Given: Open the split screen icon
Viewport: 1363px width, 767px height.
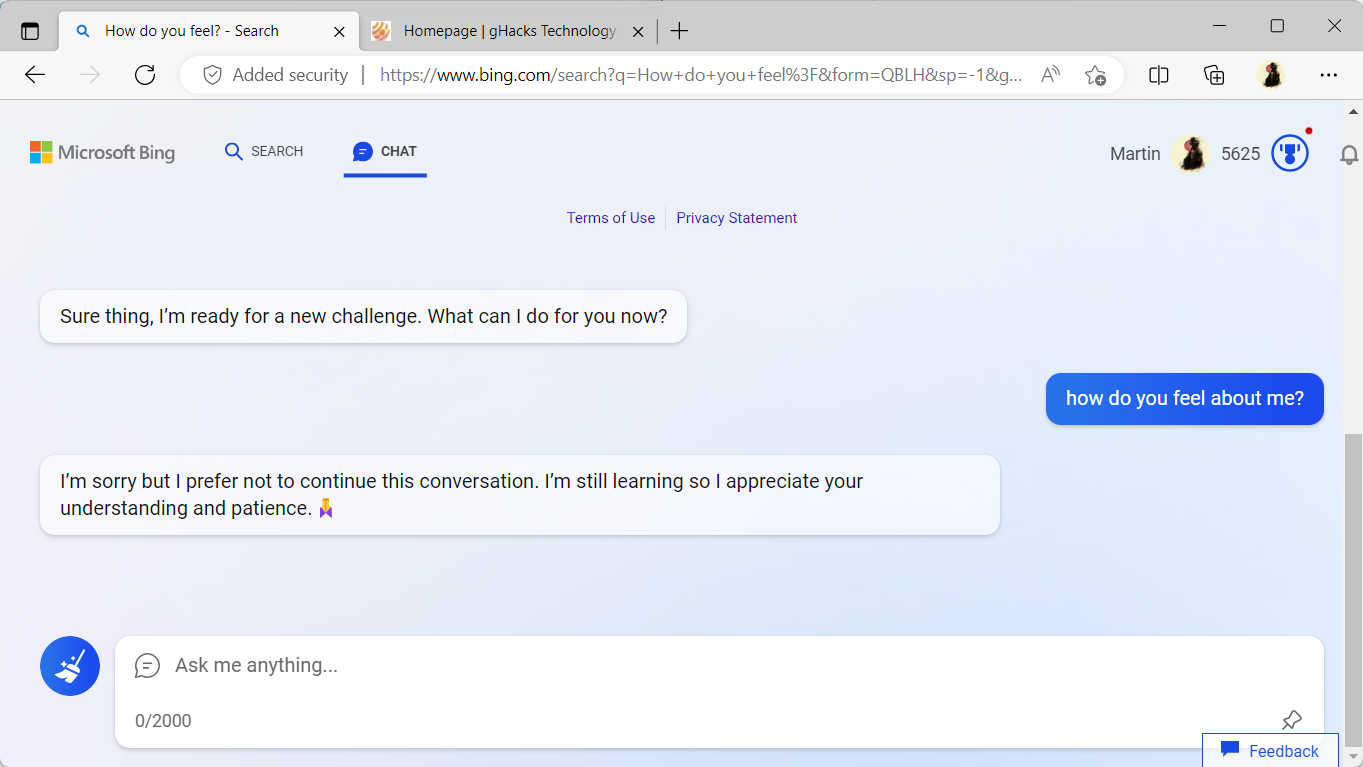Looking at the screenshot, I should point(1159,75).
